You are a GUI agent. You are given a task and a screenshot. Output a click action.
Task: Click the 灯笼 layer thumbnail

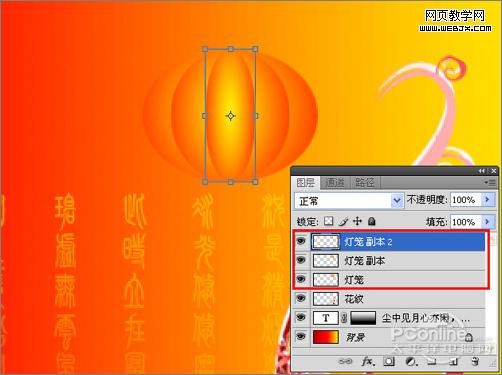[x=326, y=279]
